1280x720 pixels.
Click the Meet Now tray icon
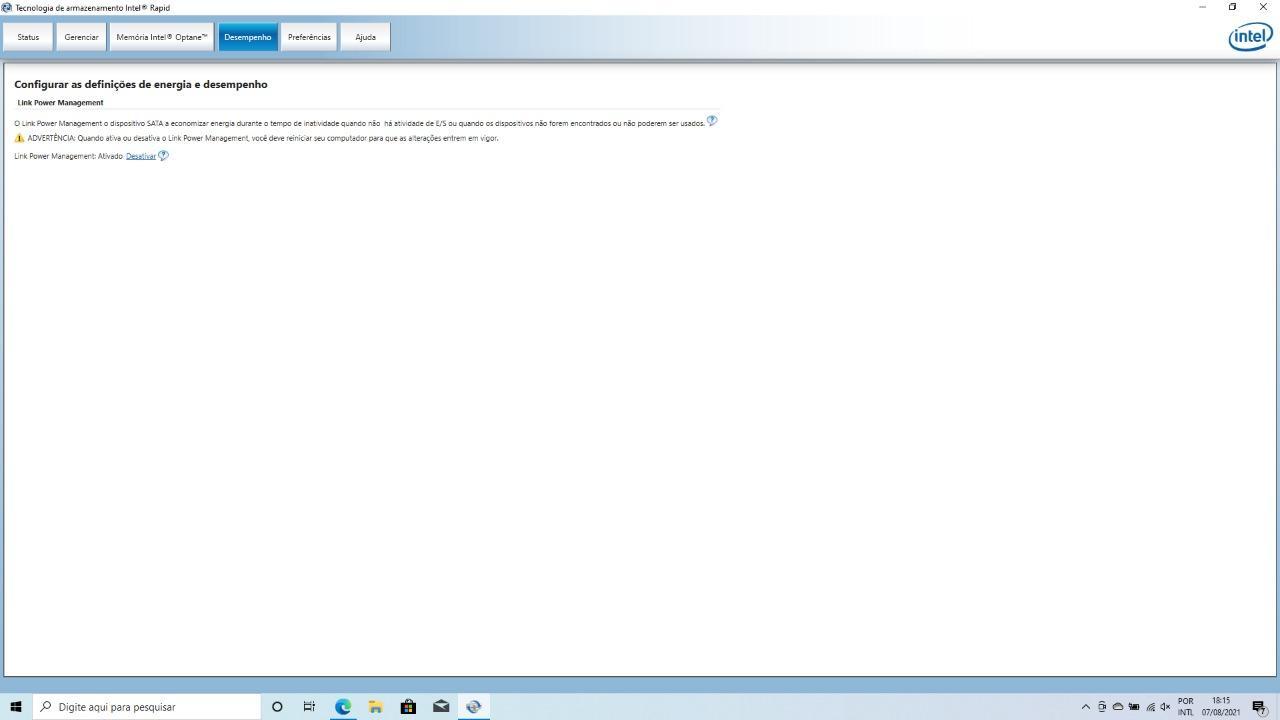click(x=1102, y=707)
